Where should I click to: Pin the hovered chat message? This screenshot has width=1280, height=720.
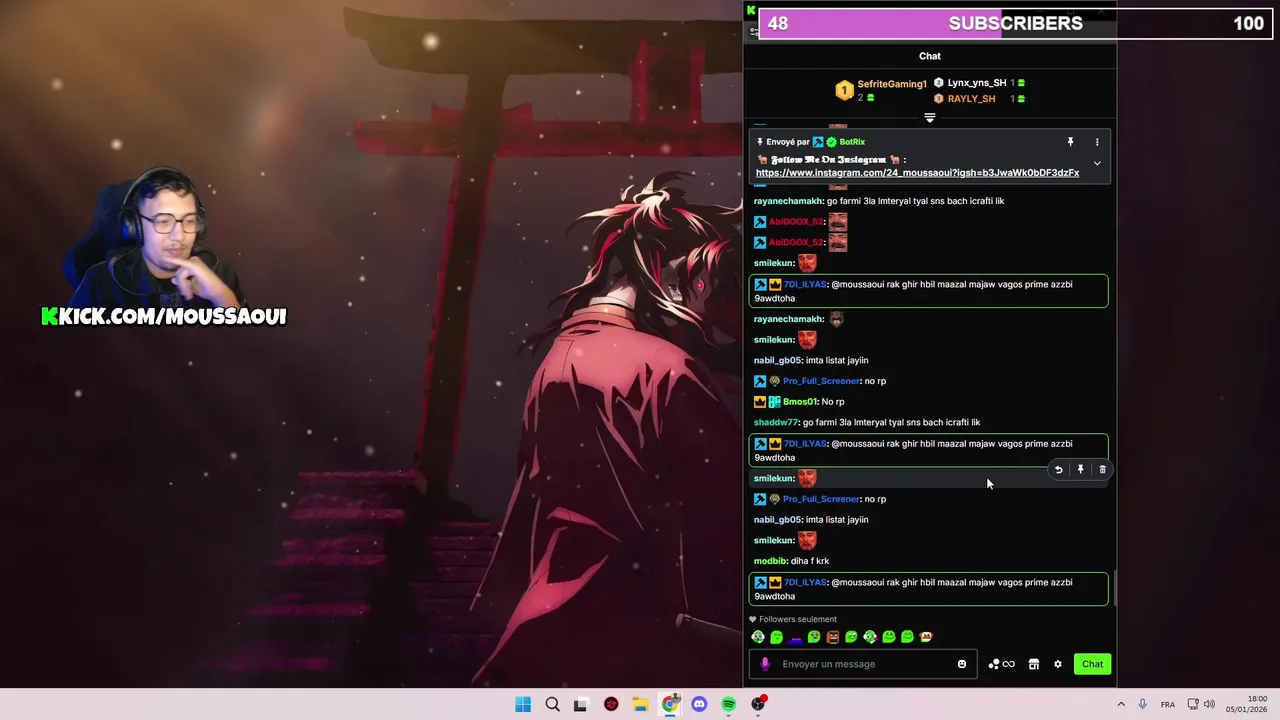(x=1080, y=470)
